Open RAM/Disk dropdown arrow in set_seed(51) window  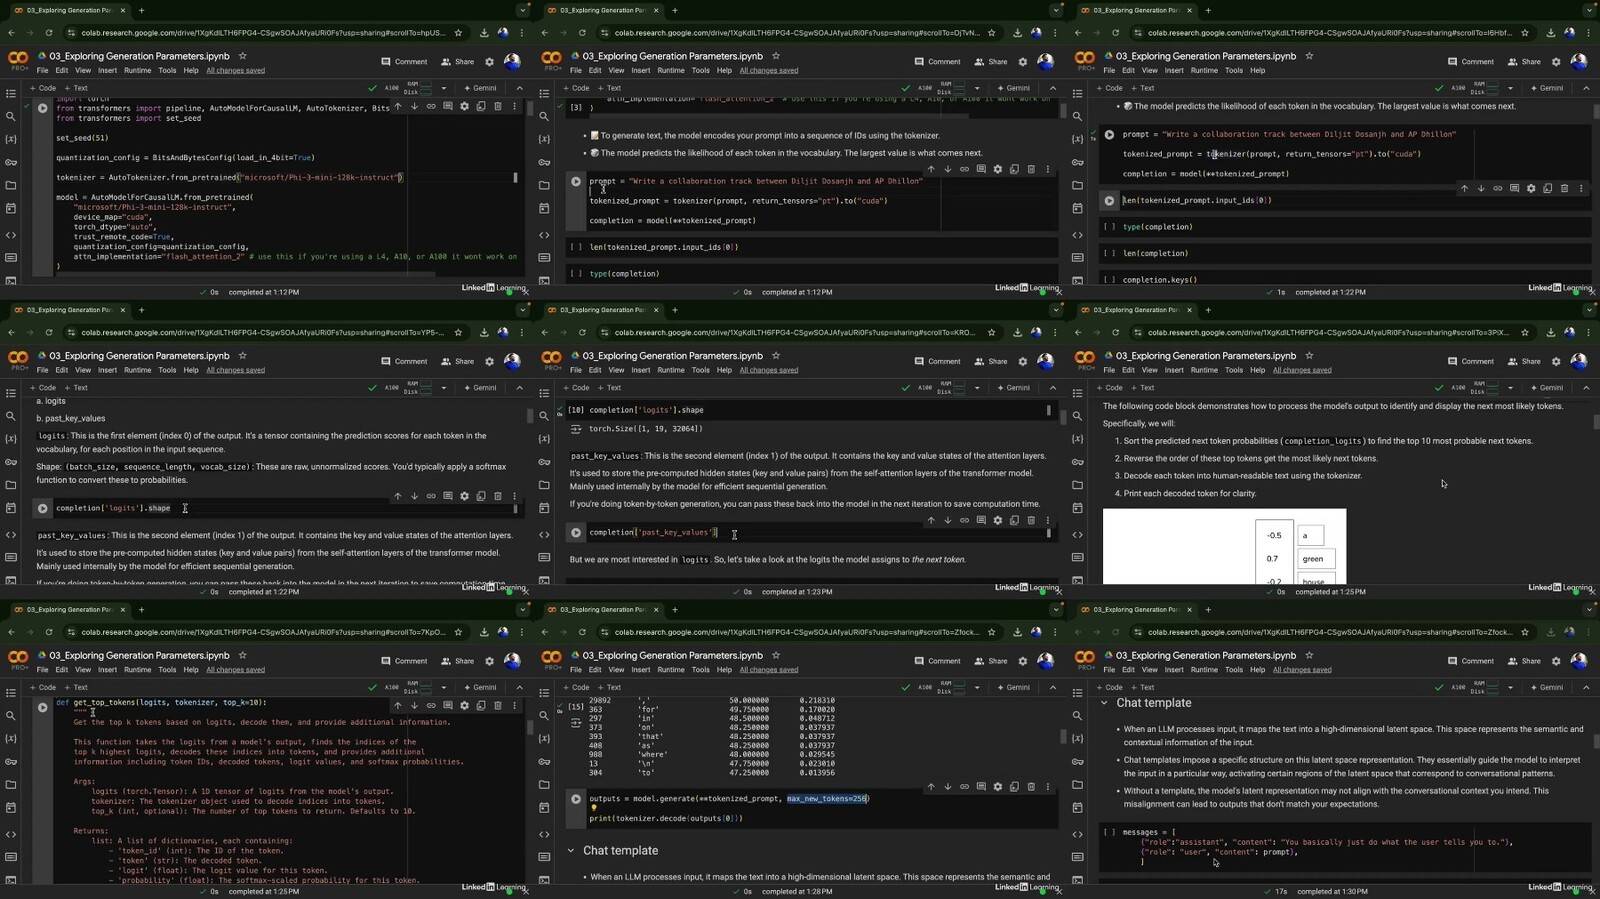click(444, 88)
